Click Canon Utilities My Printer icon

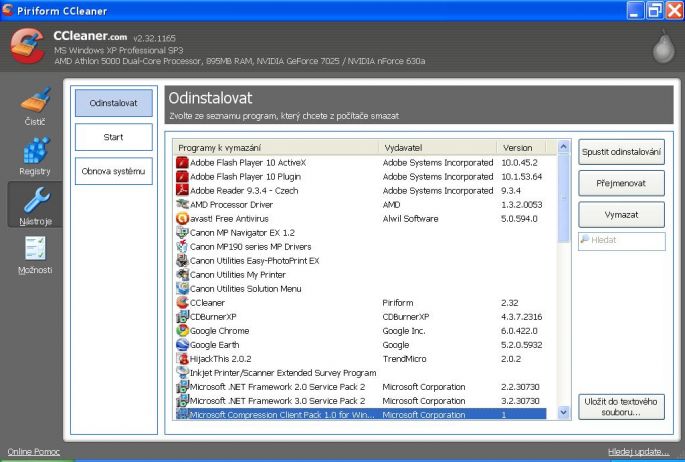click(x=182, y=275)
